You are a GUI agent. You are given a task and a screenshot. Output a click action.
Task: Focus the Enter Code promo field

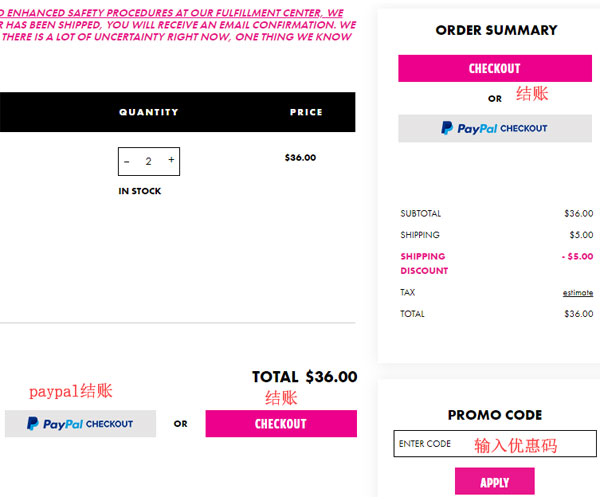click(495, 444)
